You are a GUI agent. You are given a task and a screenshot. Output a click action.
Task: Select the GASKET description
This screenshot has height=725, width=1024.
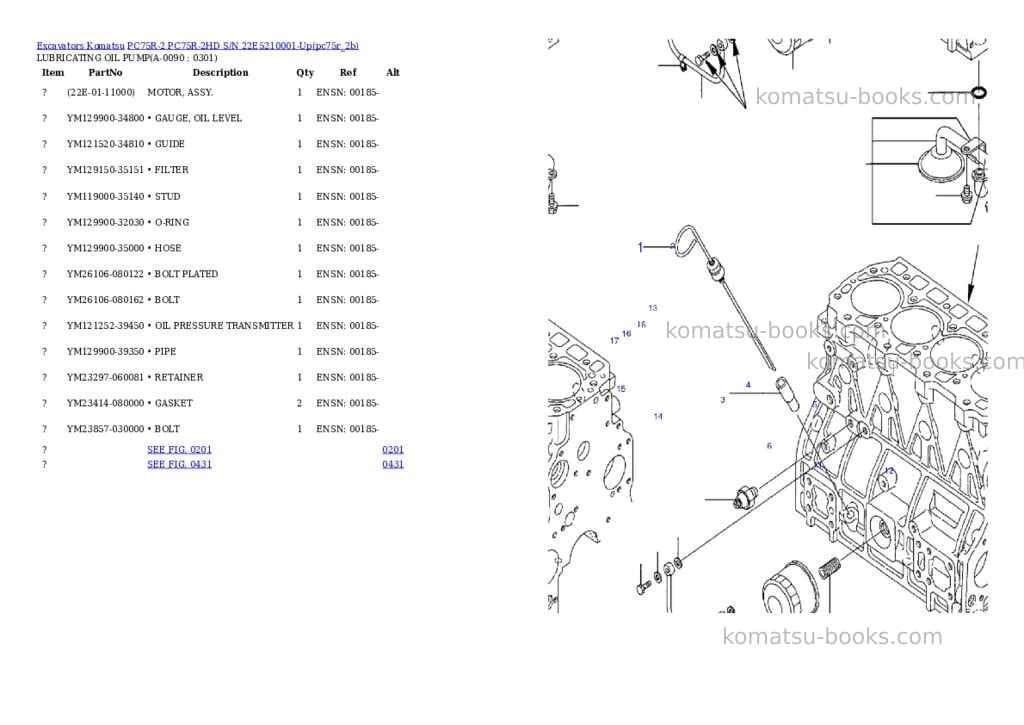click(x=174, y=404)
